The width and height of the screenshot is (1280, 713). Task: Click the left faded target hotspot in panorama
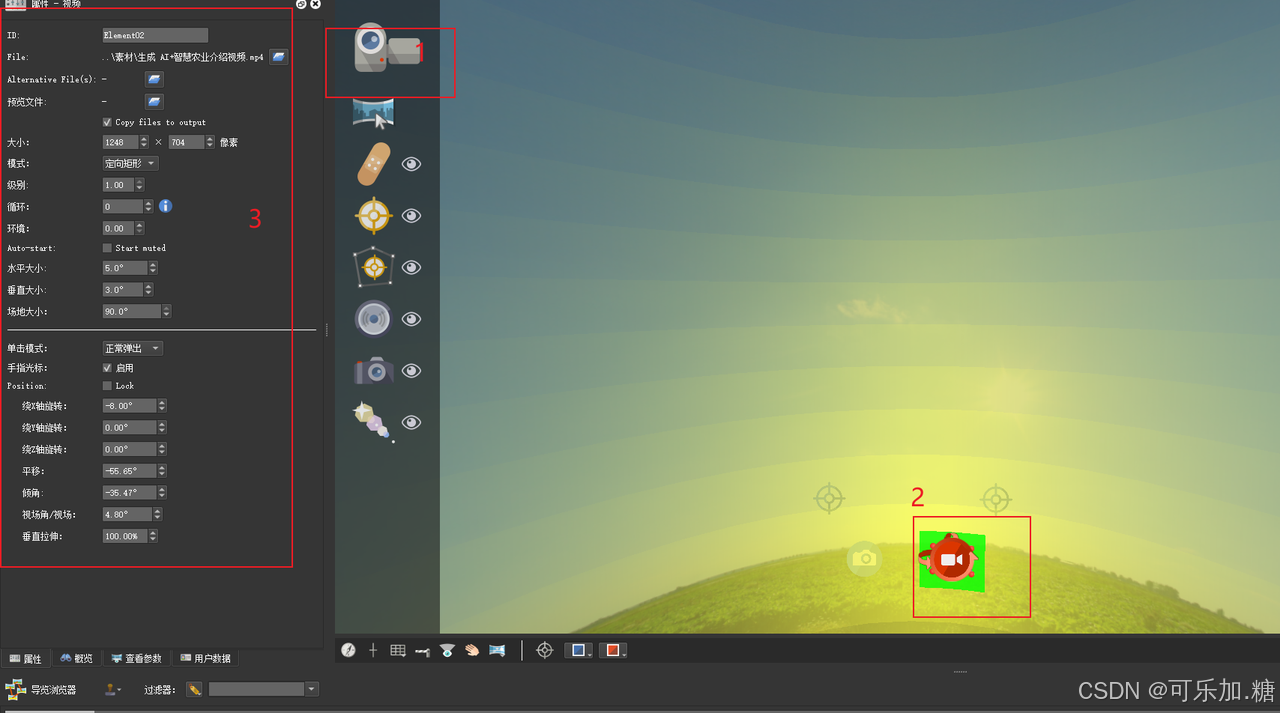click(829, 498)
